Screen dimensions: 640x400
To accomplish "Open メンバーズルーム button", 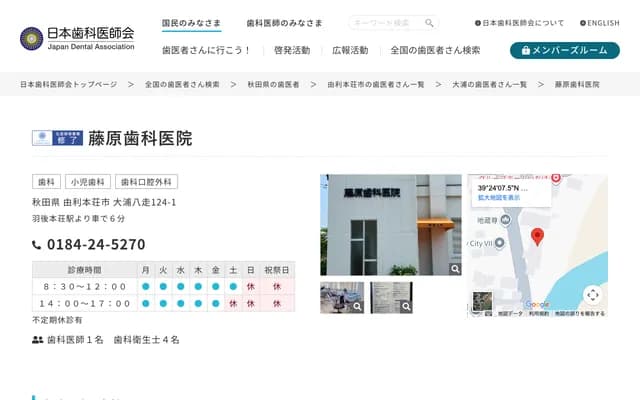I will coord(564,50).
